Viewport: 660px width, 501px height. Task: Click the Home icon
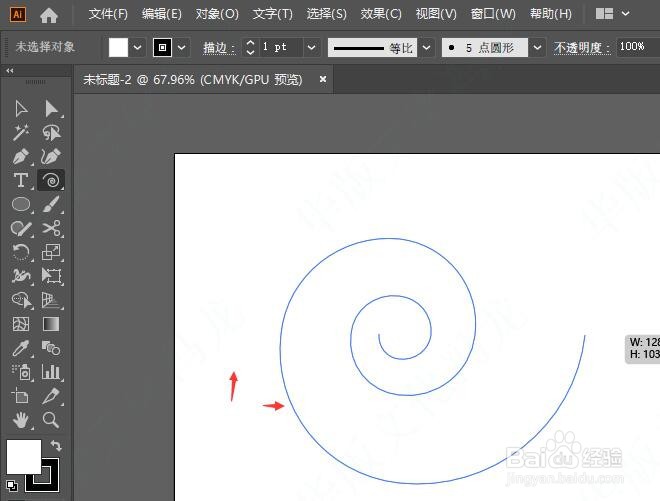49,15
